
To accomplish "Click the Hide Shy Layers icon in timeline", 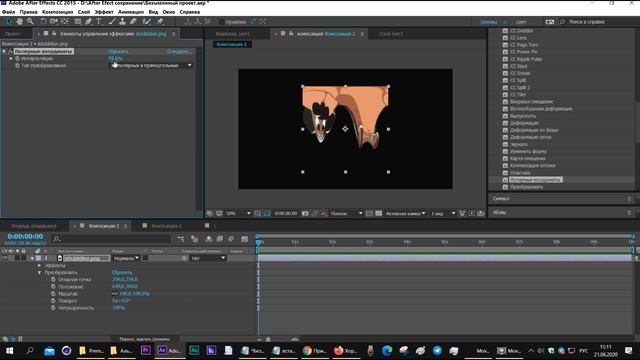I will coord(209,239).
